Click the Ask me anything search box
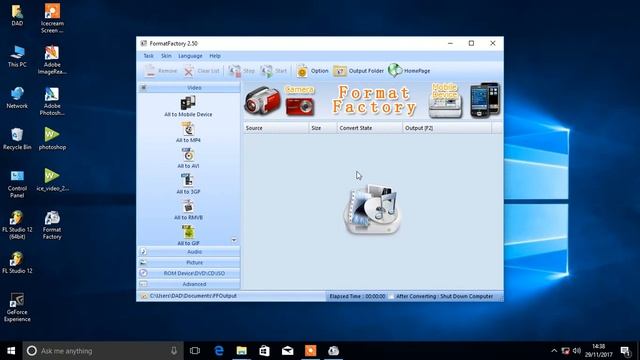The image size is (640, 360). pyautogui.click(x=103, y=351)
